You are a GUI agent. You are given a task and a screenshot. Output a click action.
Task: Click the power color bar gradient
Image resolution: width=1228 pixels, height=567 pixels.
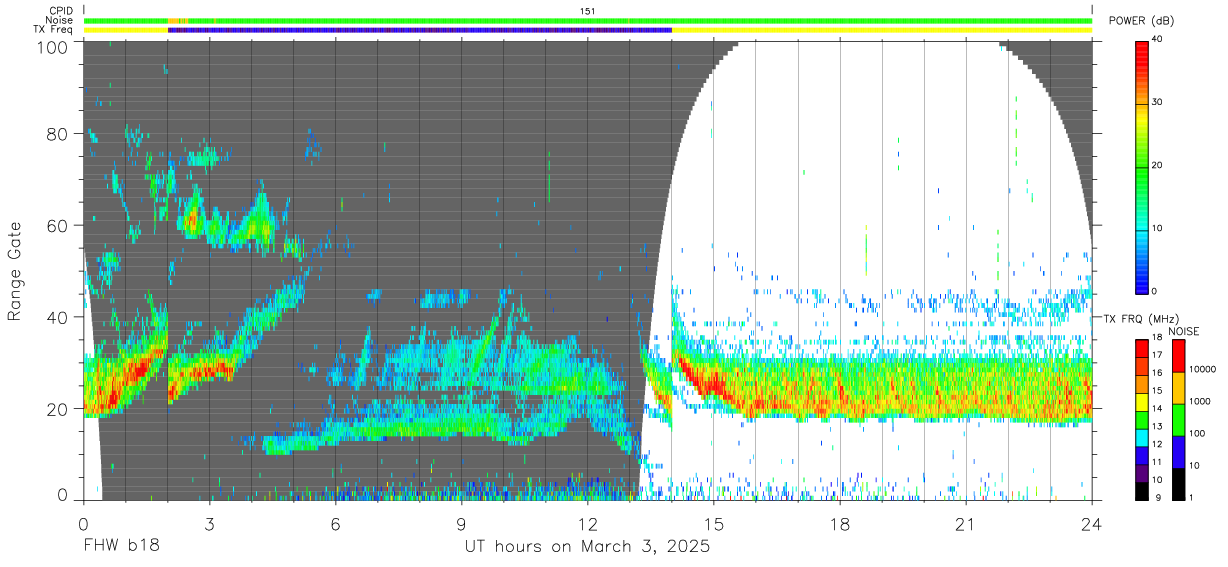click(1143, 166)
